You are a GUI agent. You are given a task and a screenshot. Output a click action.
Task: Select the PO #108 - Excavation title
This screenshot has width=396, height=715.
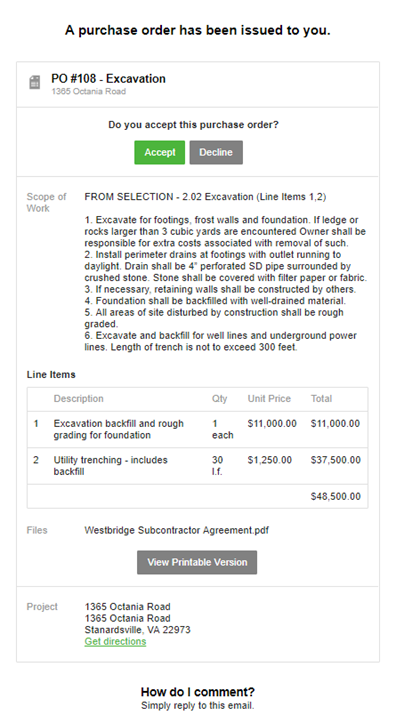[x=109, y=78]
